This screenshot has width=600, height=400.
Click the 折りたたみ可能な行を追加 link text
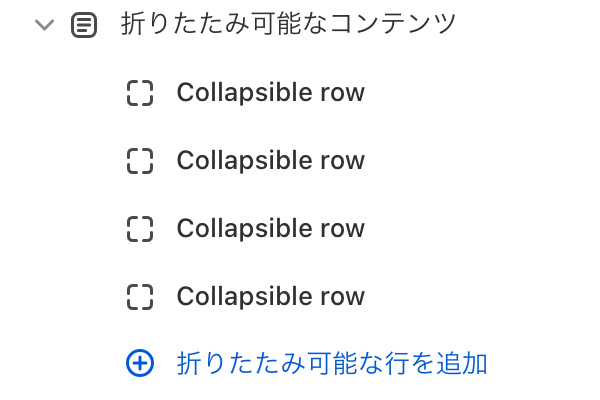coord(332,363)
